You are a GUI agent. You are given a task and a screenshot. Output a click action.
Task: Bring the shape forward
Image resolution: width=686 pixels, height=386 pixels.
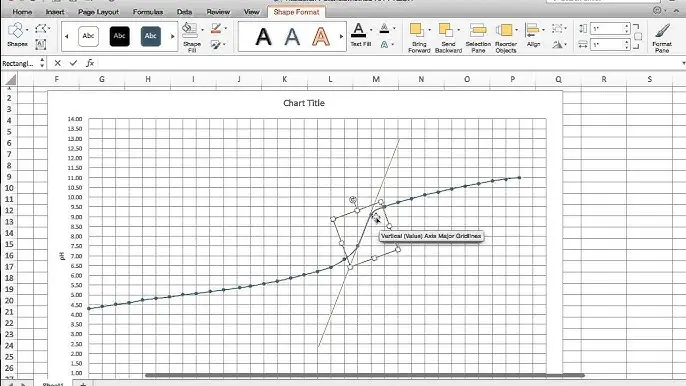[x=416, y=31]
